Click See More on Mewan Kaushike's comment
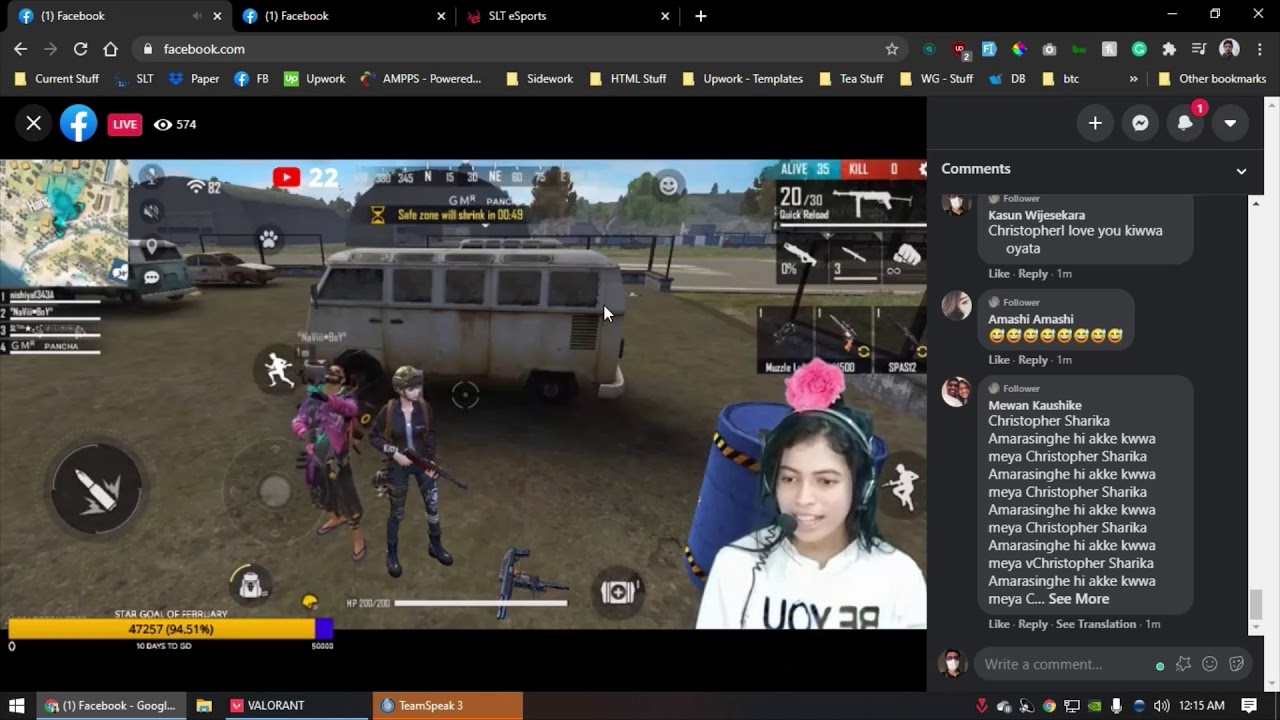The image size is (1280, 720). (1078, 599)
